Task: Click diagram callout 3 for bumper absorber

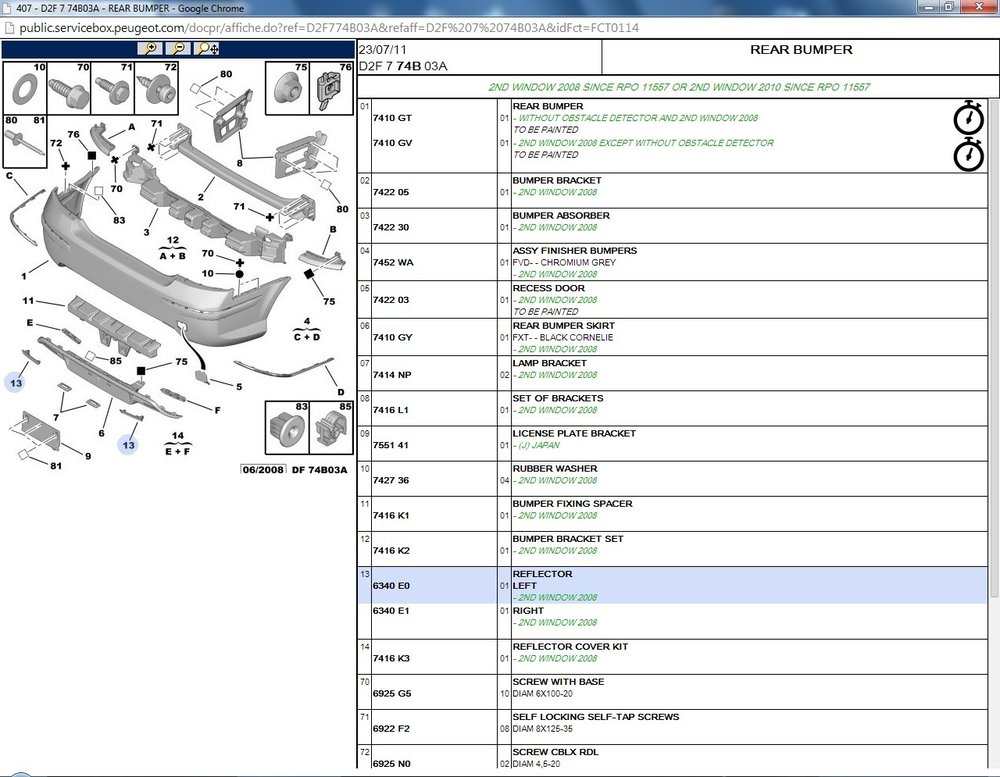Action: pyautogui.click(x=147, y=232)
